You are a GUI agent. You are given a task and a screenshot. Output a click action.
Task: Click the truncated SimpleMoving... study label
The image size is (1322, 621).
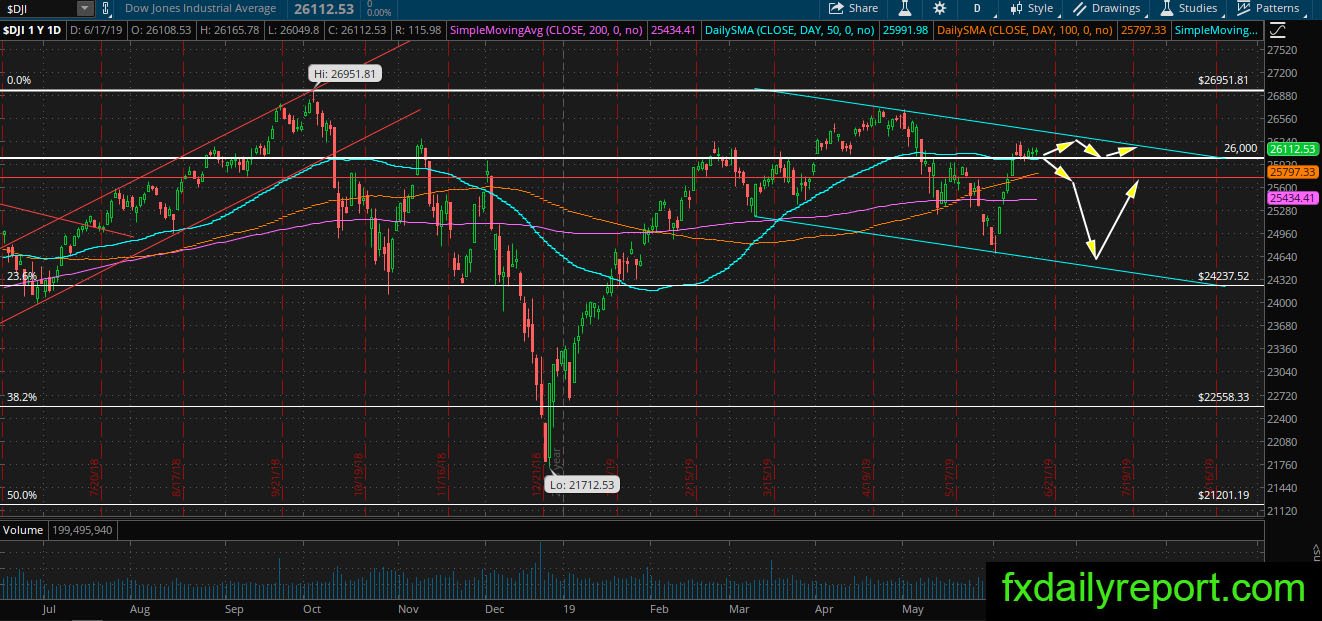[1216, 30]
